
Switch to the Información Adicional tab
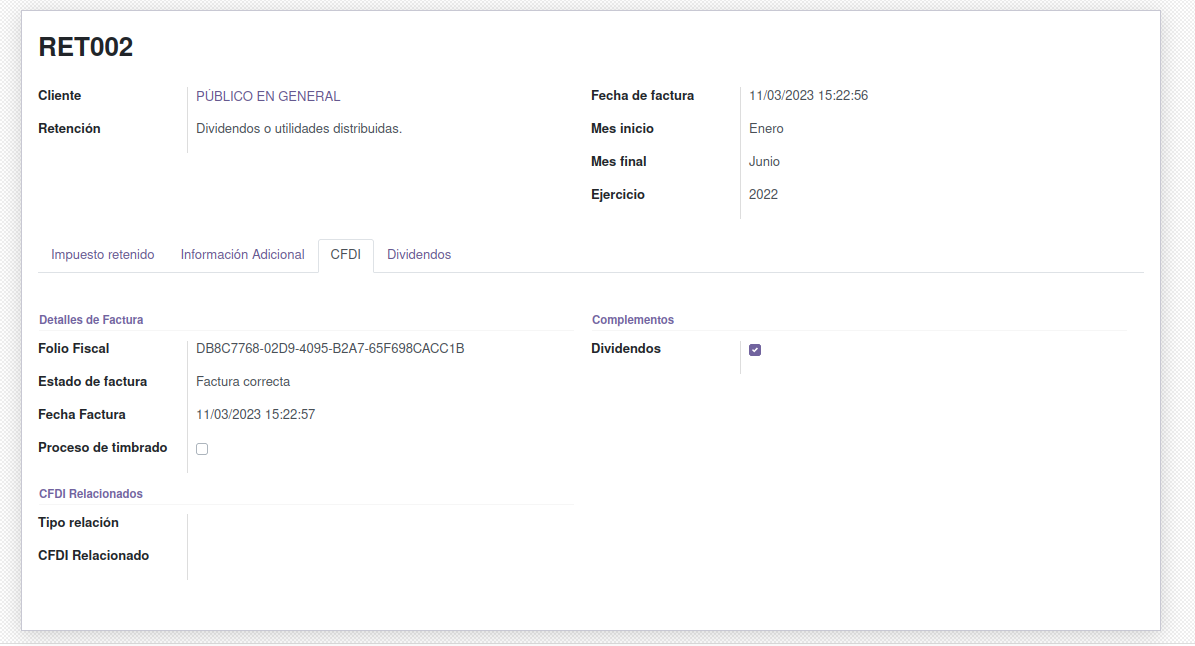[242, 255]
